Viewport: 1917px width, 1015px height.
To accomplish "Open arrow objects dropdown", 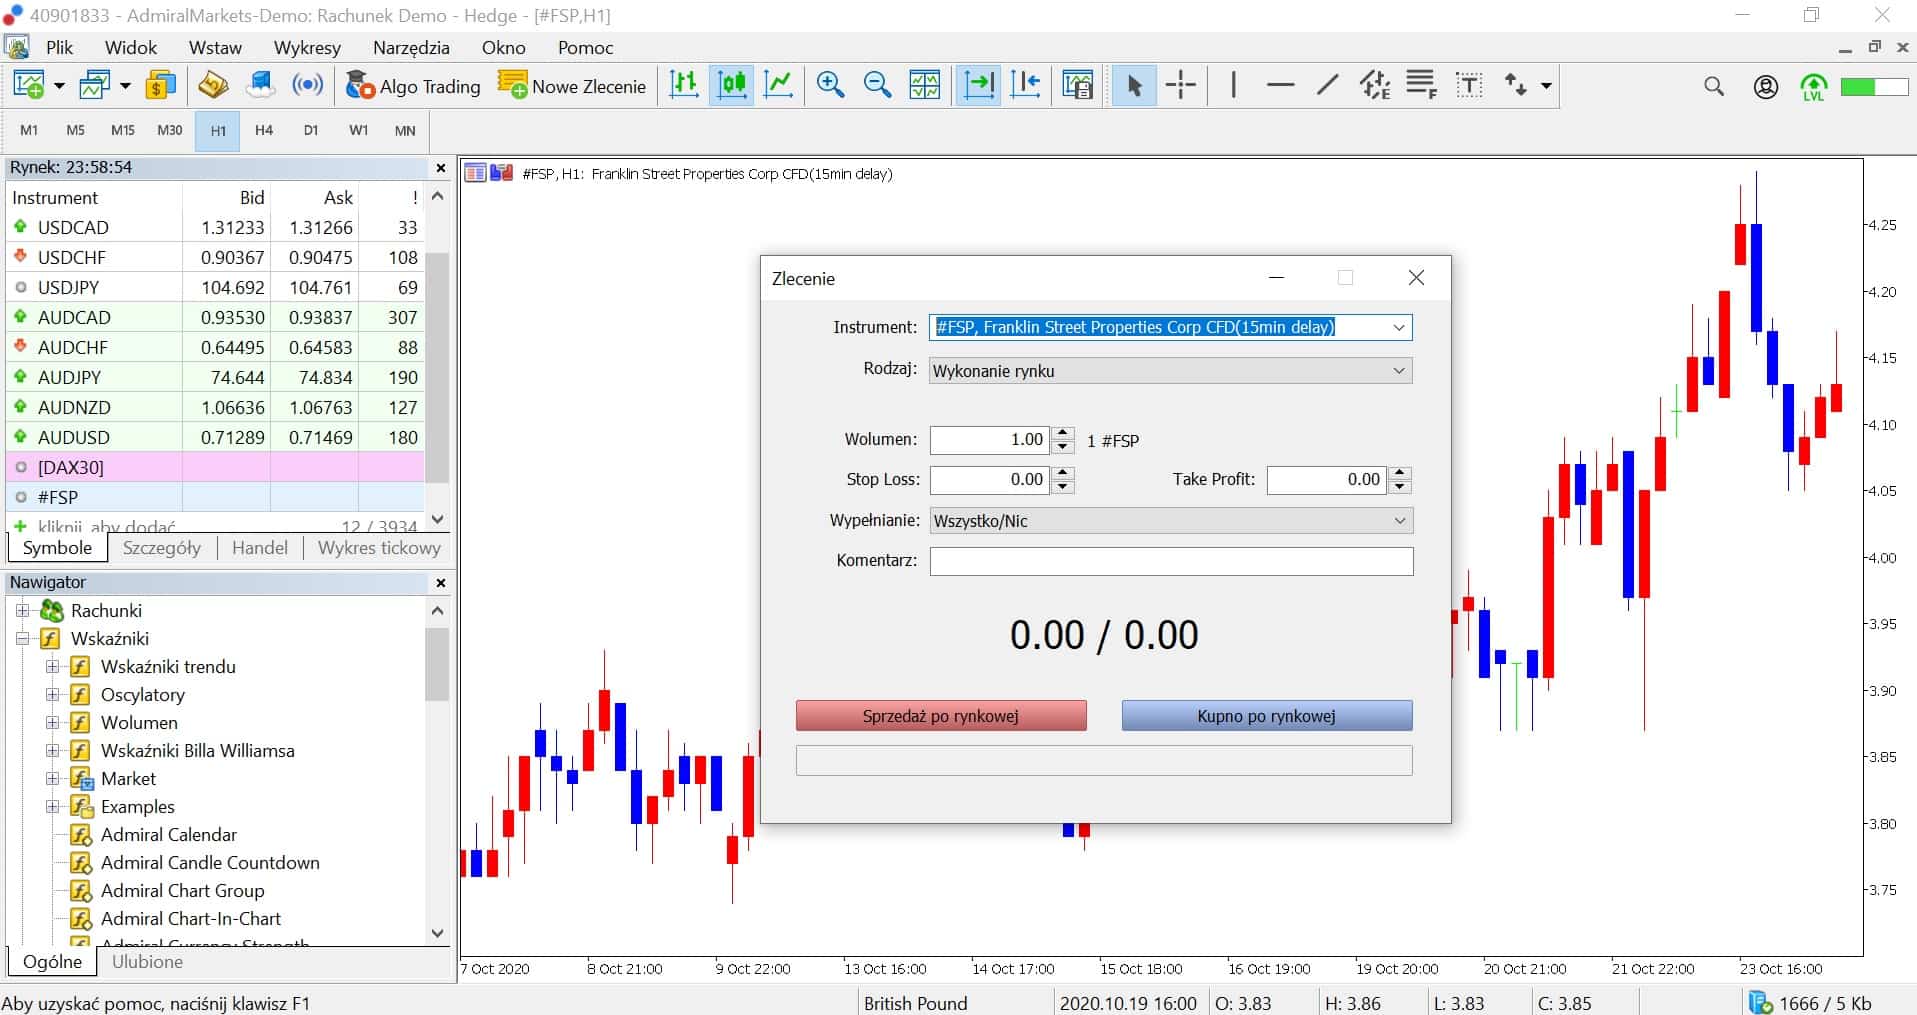I will (x=1546, y=86).
